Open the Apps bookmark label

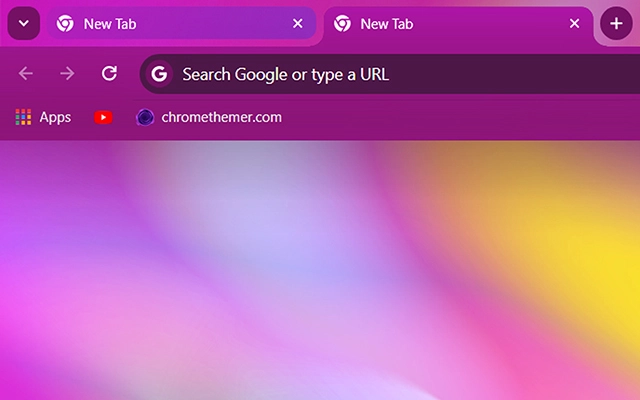tap(55, 117)
